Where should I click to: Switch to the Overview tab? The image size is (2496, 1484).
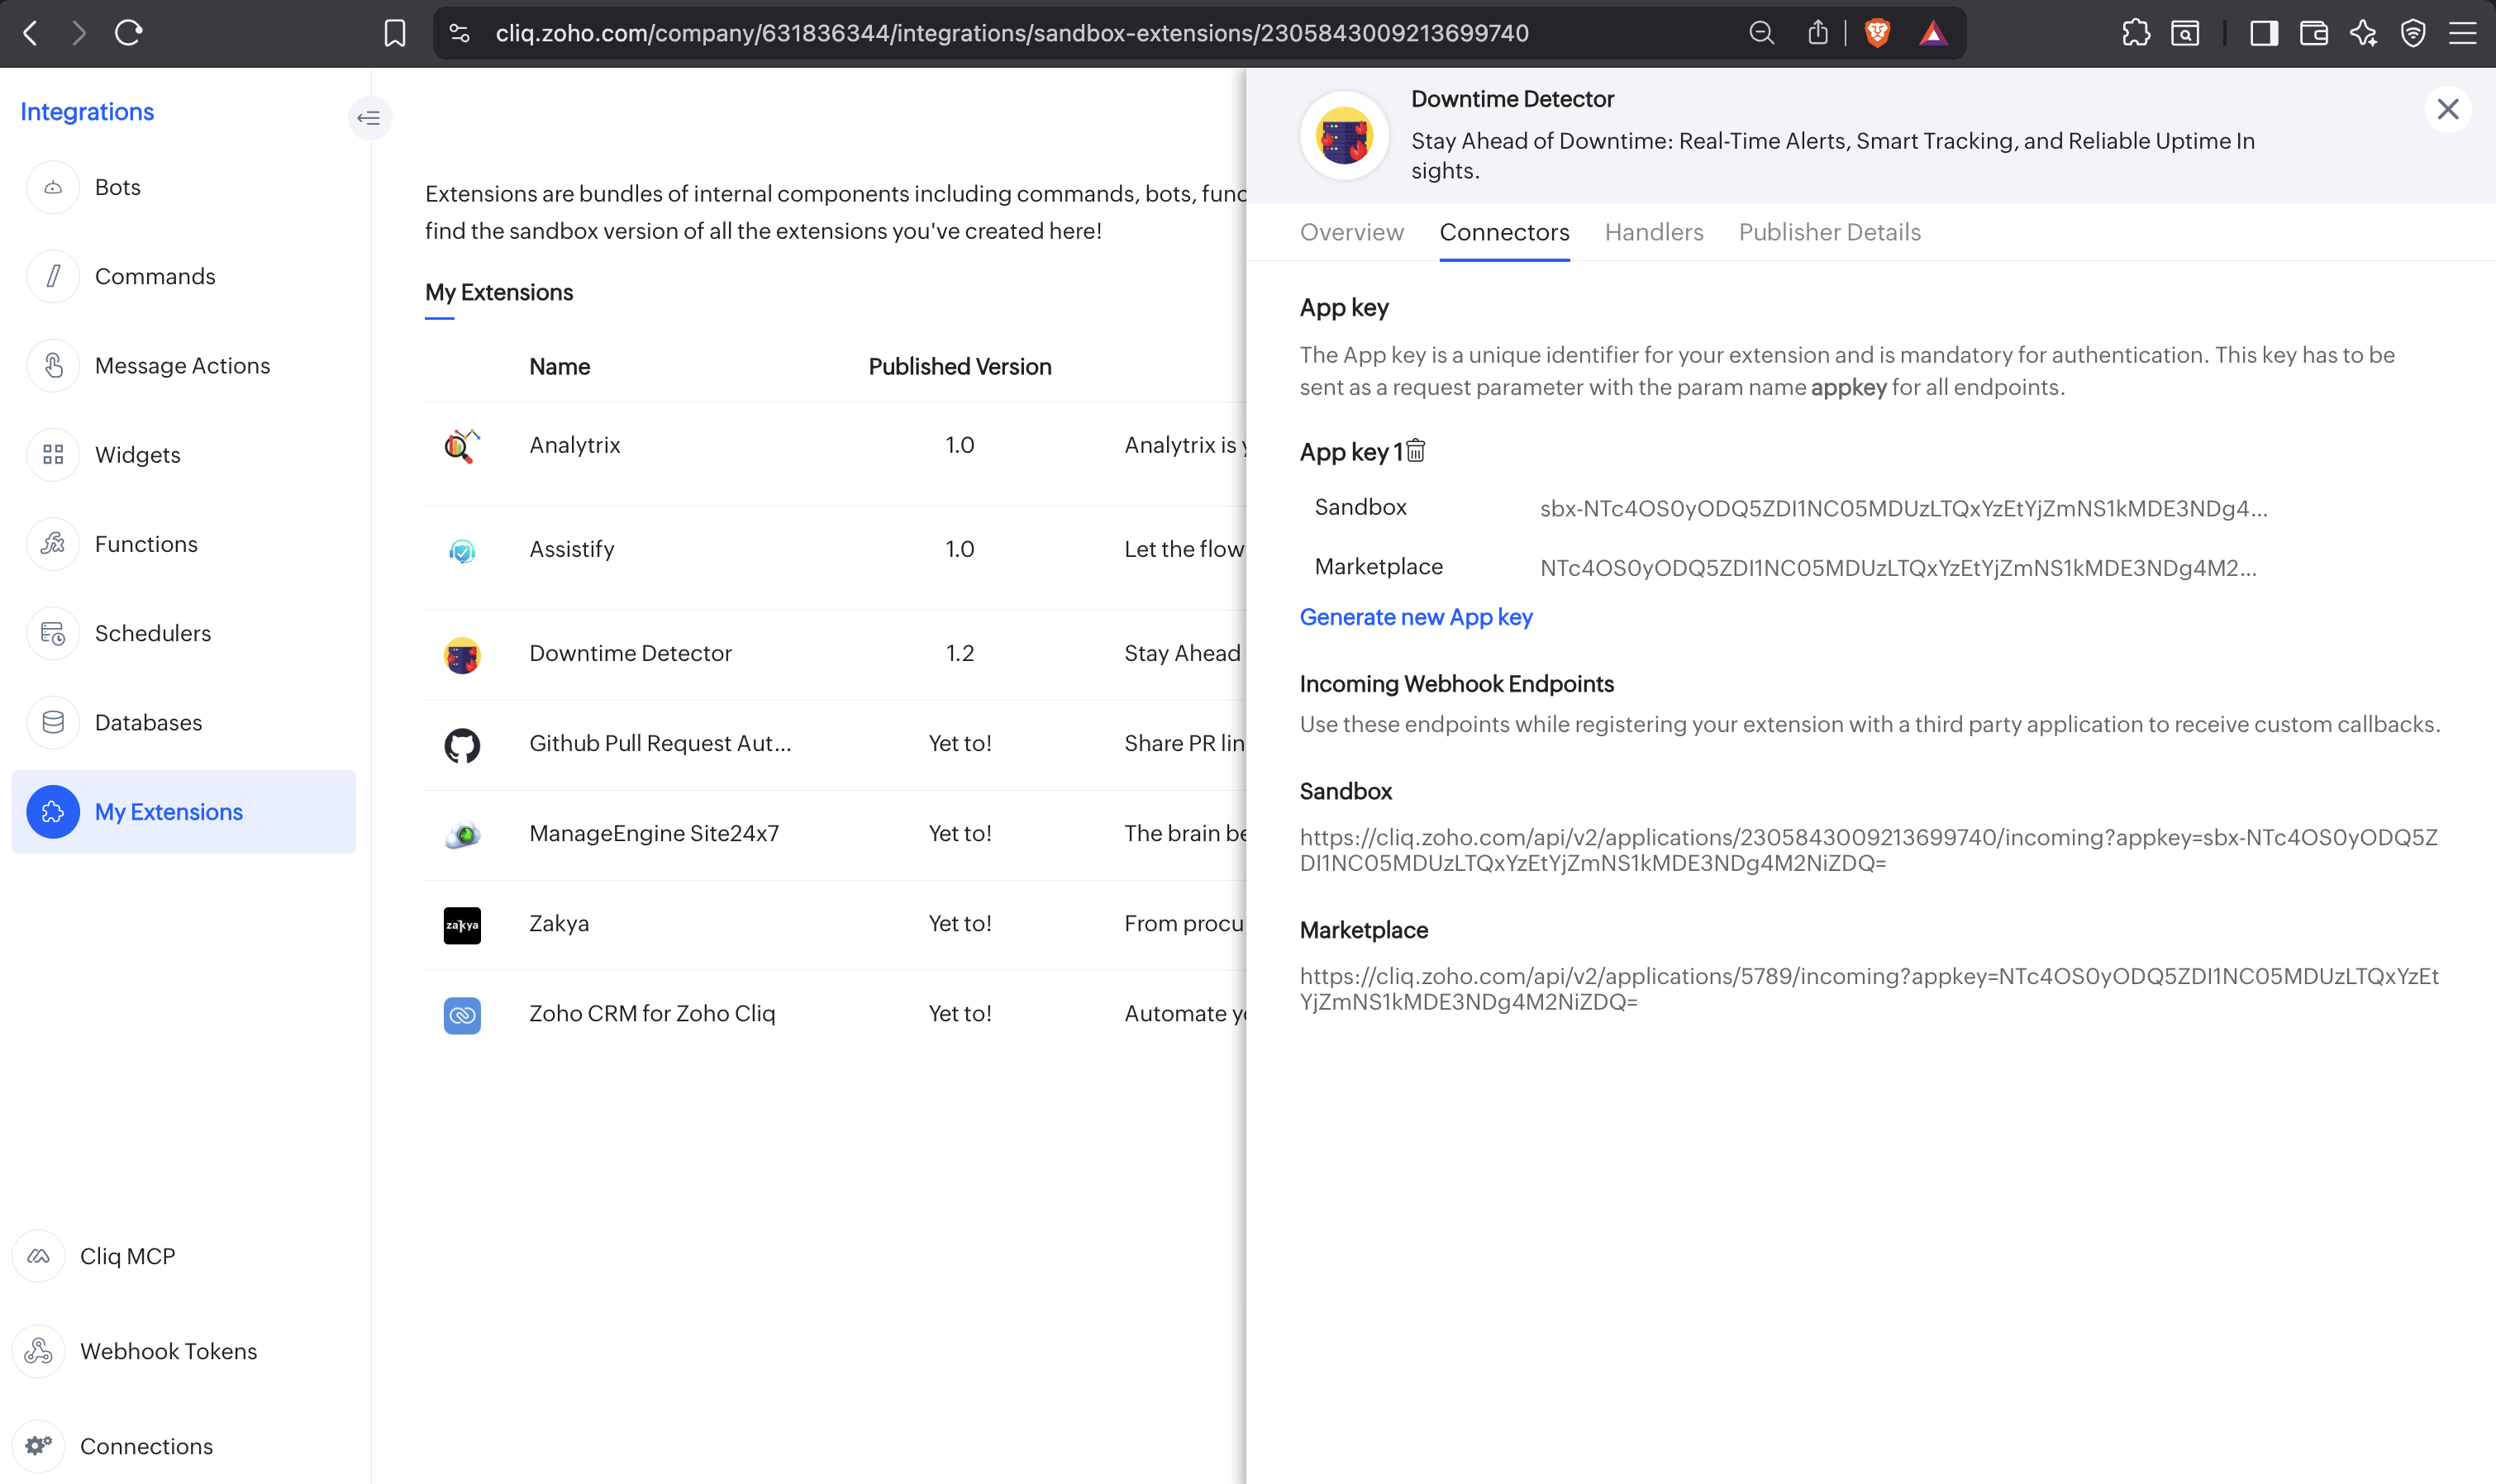coord(1351,232)
